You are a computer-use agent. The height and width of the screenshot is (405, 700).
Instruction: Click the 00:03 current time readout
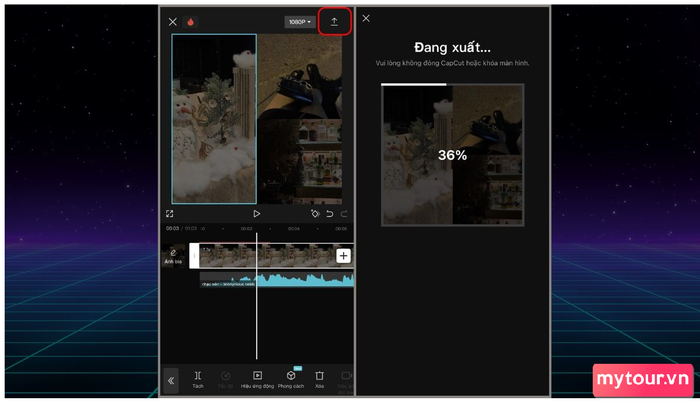172,228
